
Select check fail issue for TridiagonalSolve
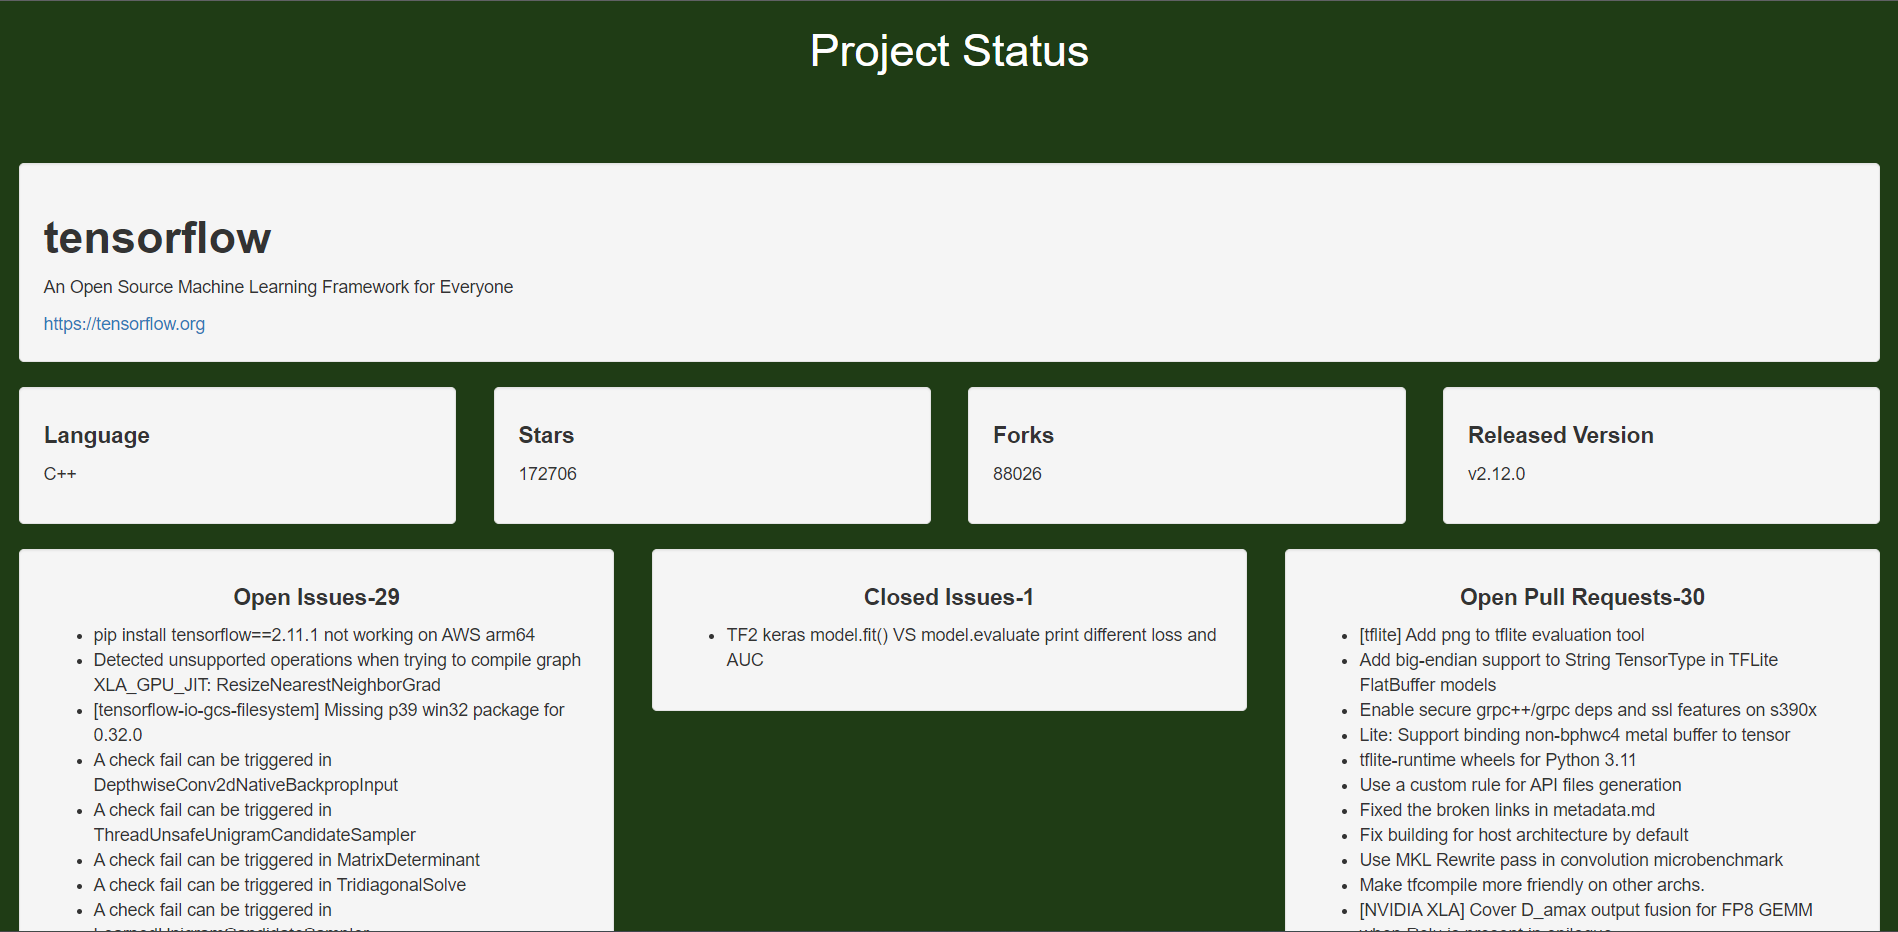(x=280, y=885)
